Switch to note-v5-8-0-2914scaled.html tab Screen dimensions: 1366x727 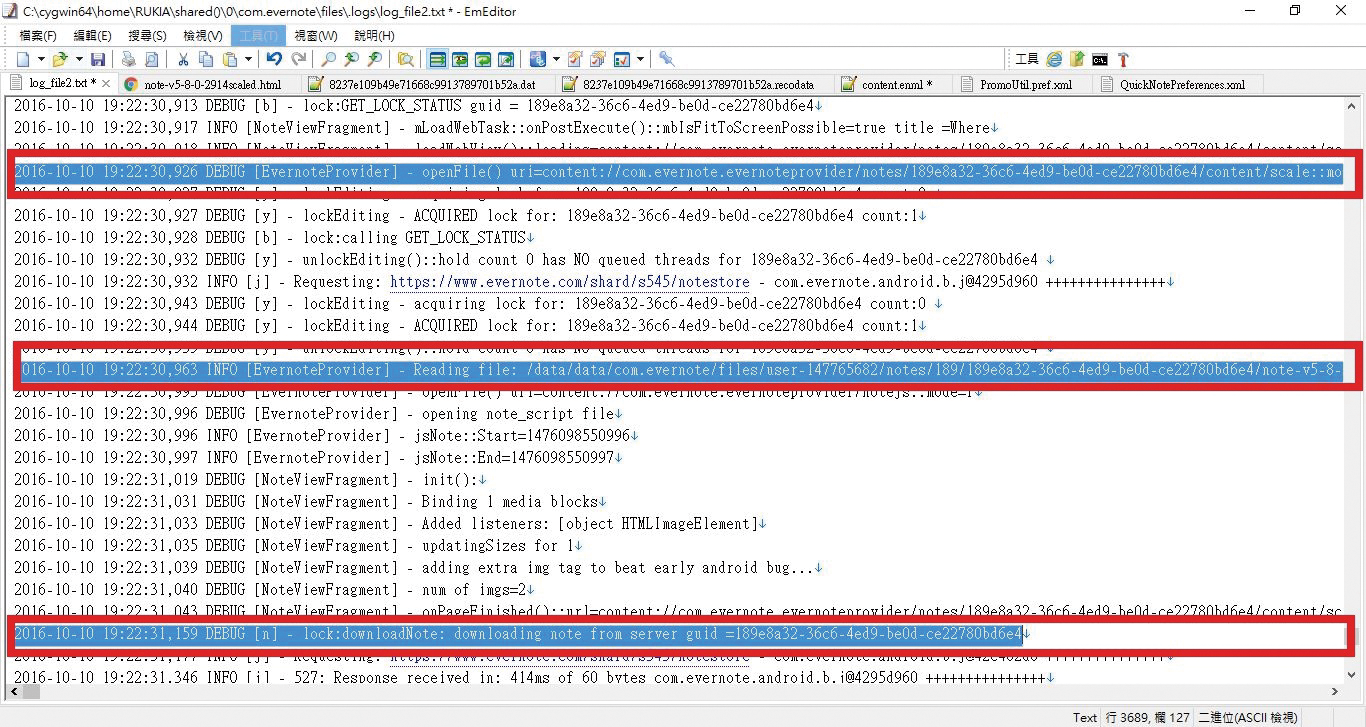(x=212, y=85)
